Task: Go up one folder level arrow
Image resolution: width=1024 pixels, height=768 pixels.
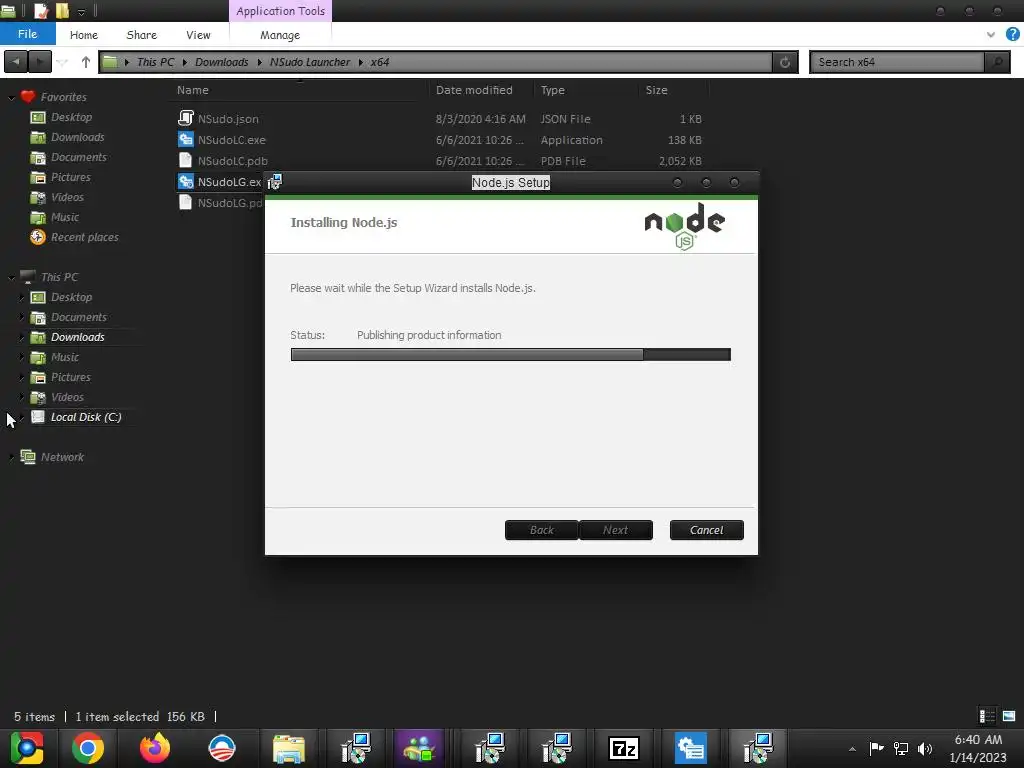Action: pyautogui.click(x=86, y=62)
